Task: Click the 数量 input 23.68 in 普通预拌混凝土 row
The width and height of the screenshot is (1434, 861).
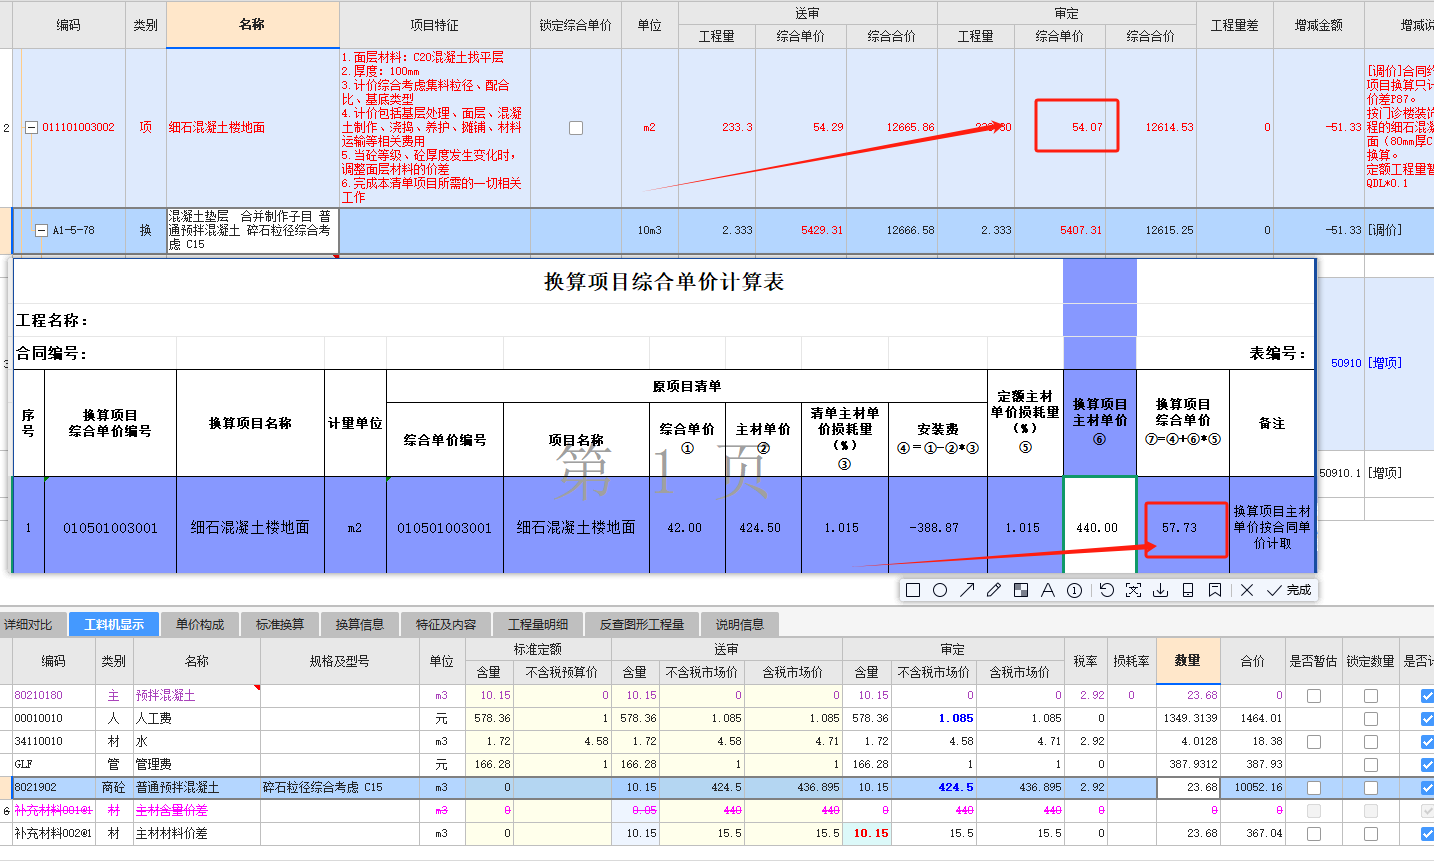Action: pyautogui.click(x=1188, y=788)
